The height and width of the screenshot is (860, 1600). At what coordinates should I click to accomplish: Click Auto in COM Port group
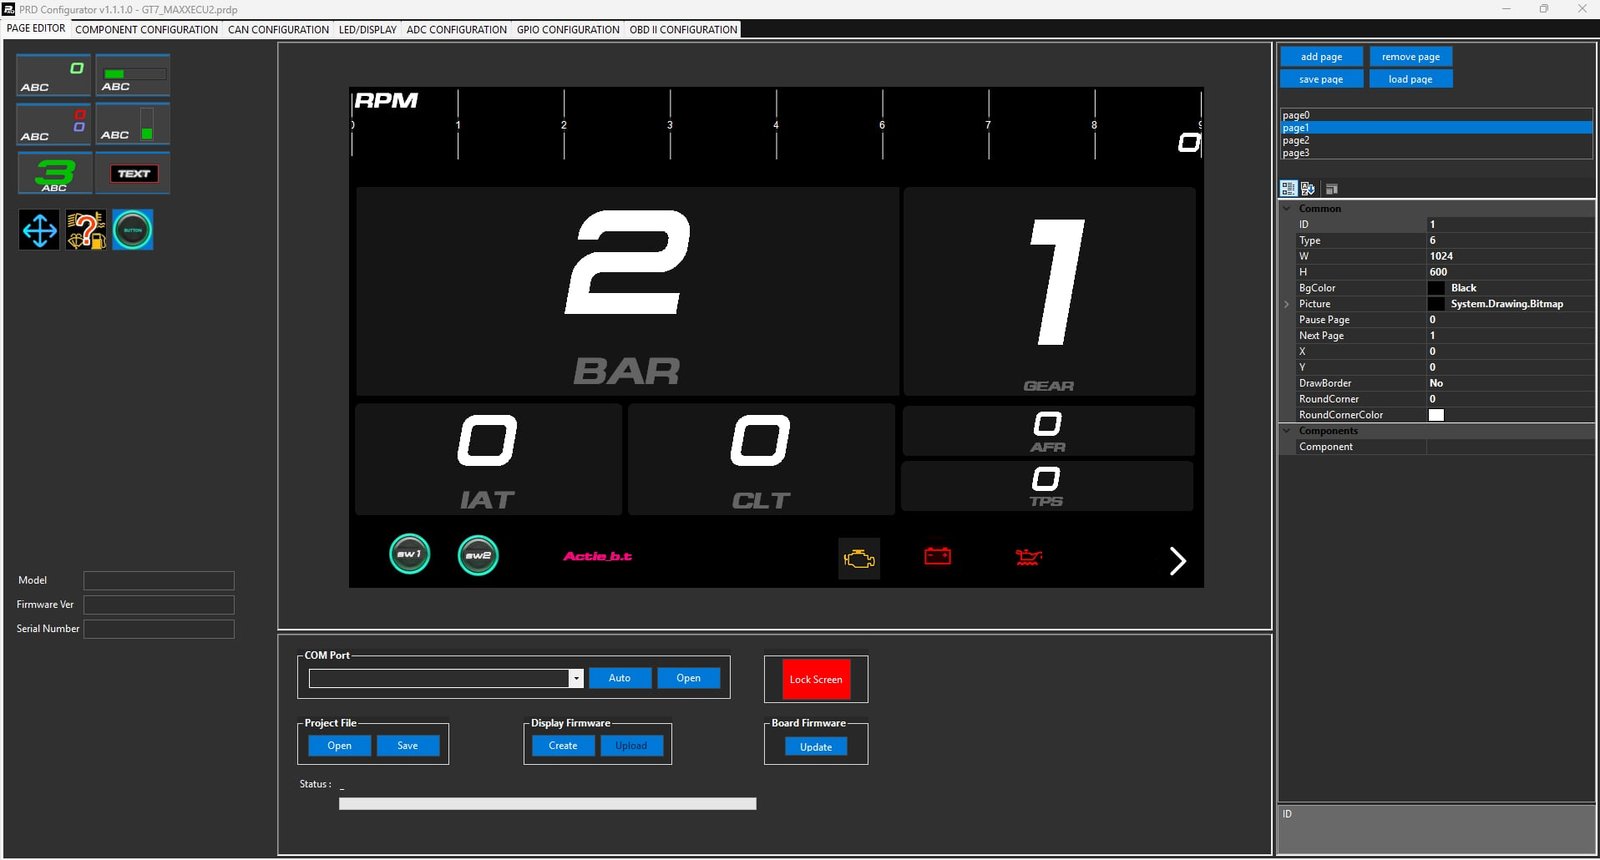620,678
